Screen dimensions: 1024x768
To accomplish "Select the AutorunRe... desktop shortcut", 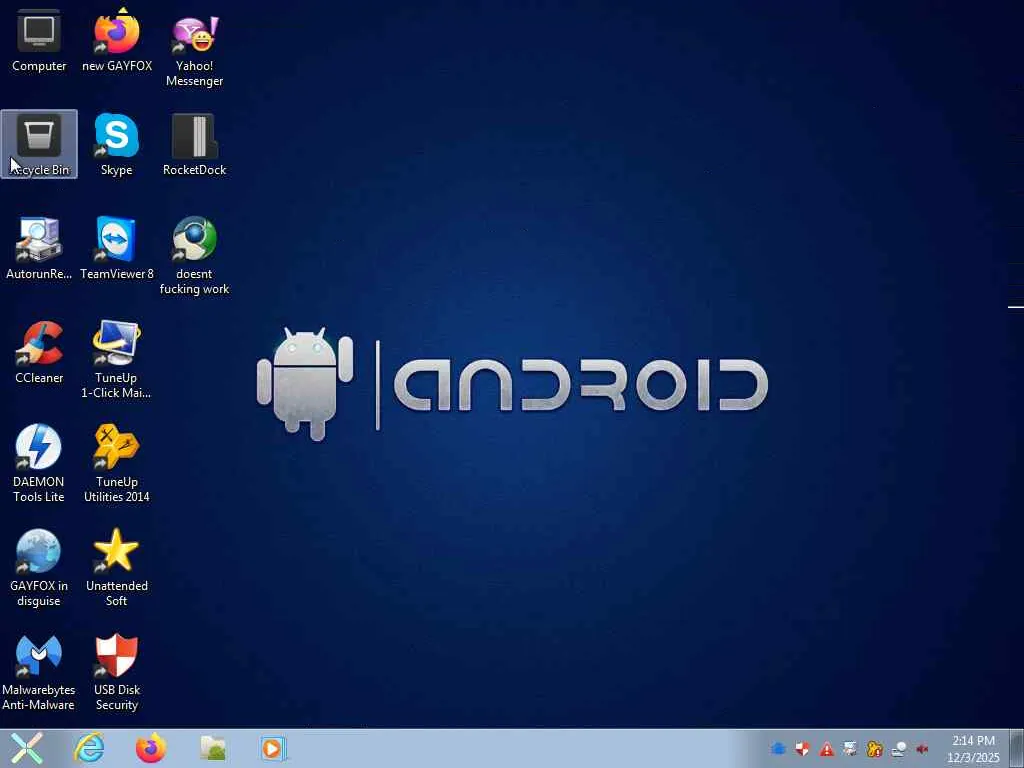I will [39, 248].
